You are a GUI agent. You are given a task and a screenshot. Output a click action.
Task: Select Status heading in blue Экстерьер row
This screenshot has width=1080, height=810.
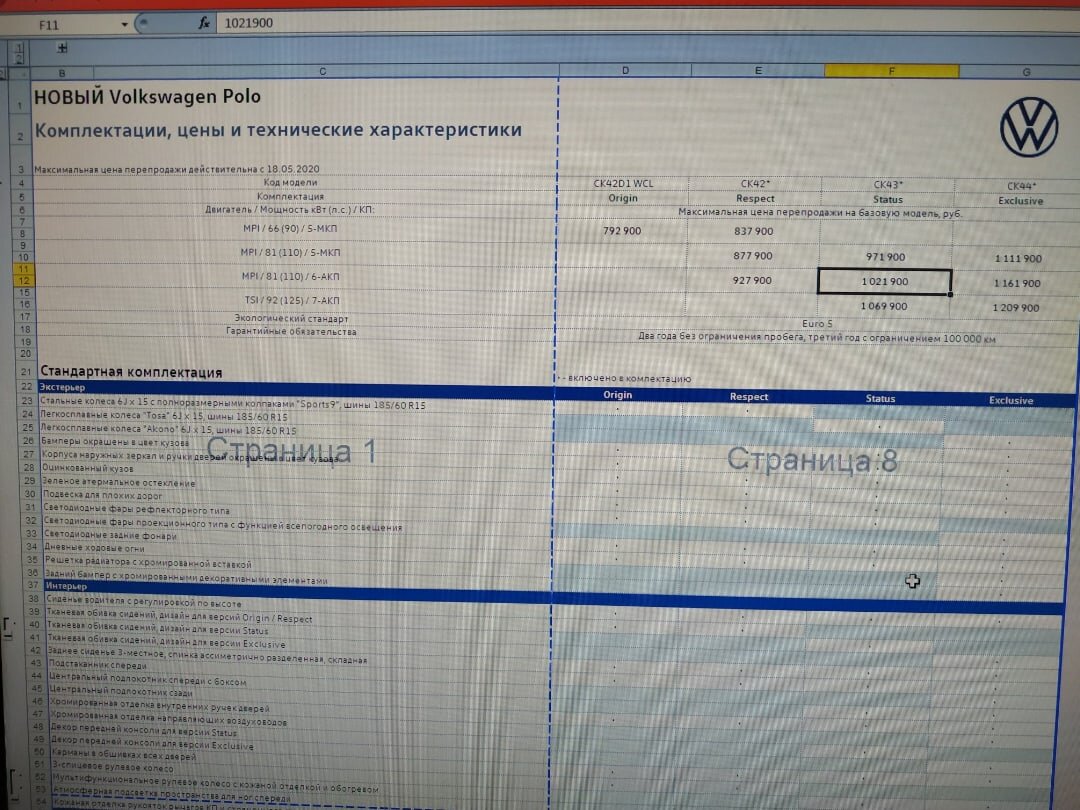coord(880,399)
